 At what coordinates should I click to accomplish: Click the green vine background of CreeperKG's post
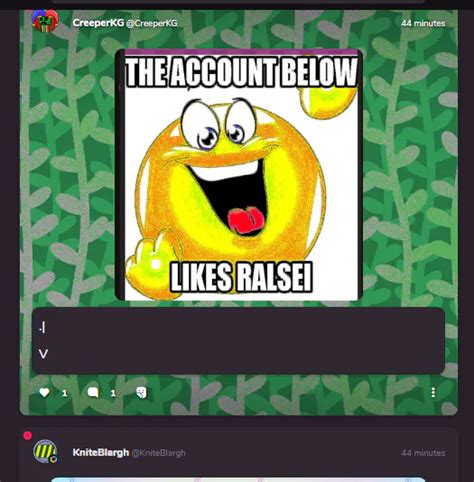410,167
